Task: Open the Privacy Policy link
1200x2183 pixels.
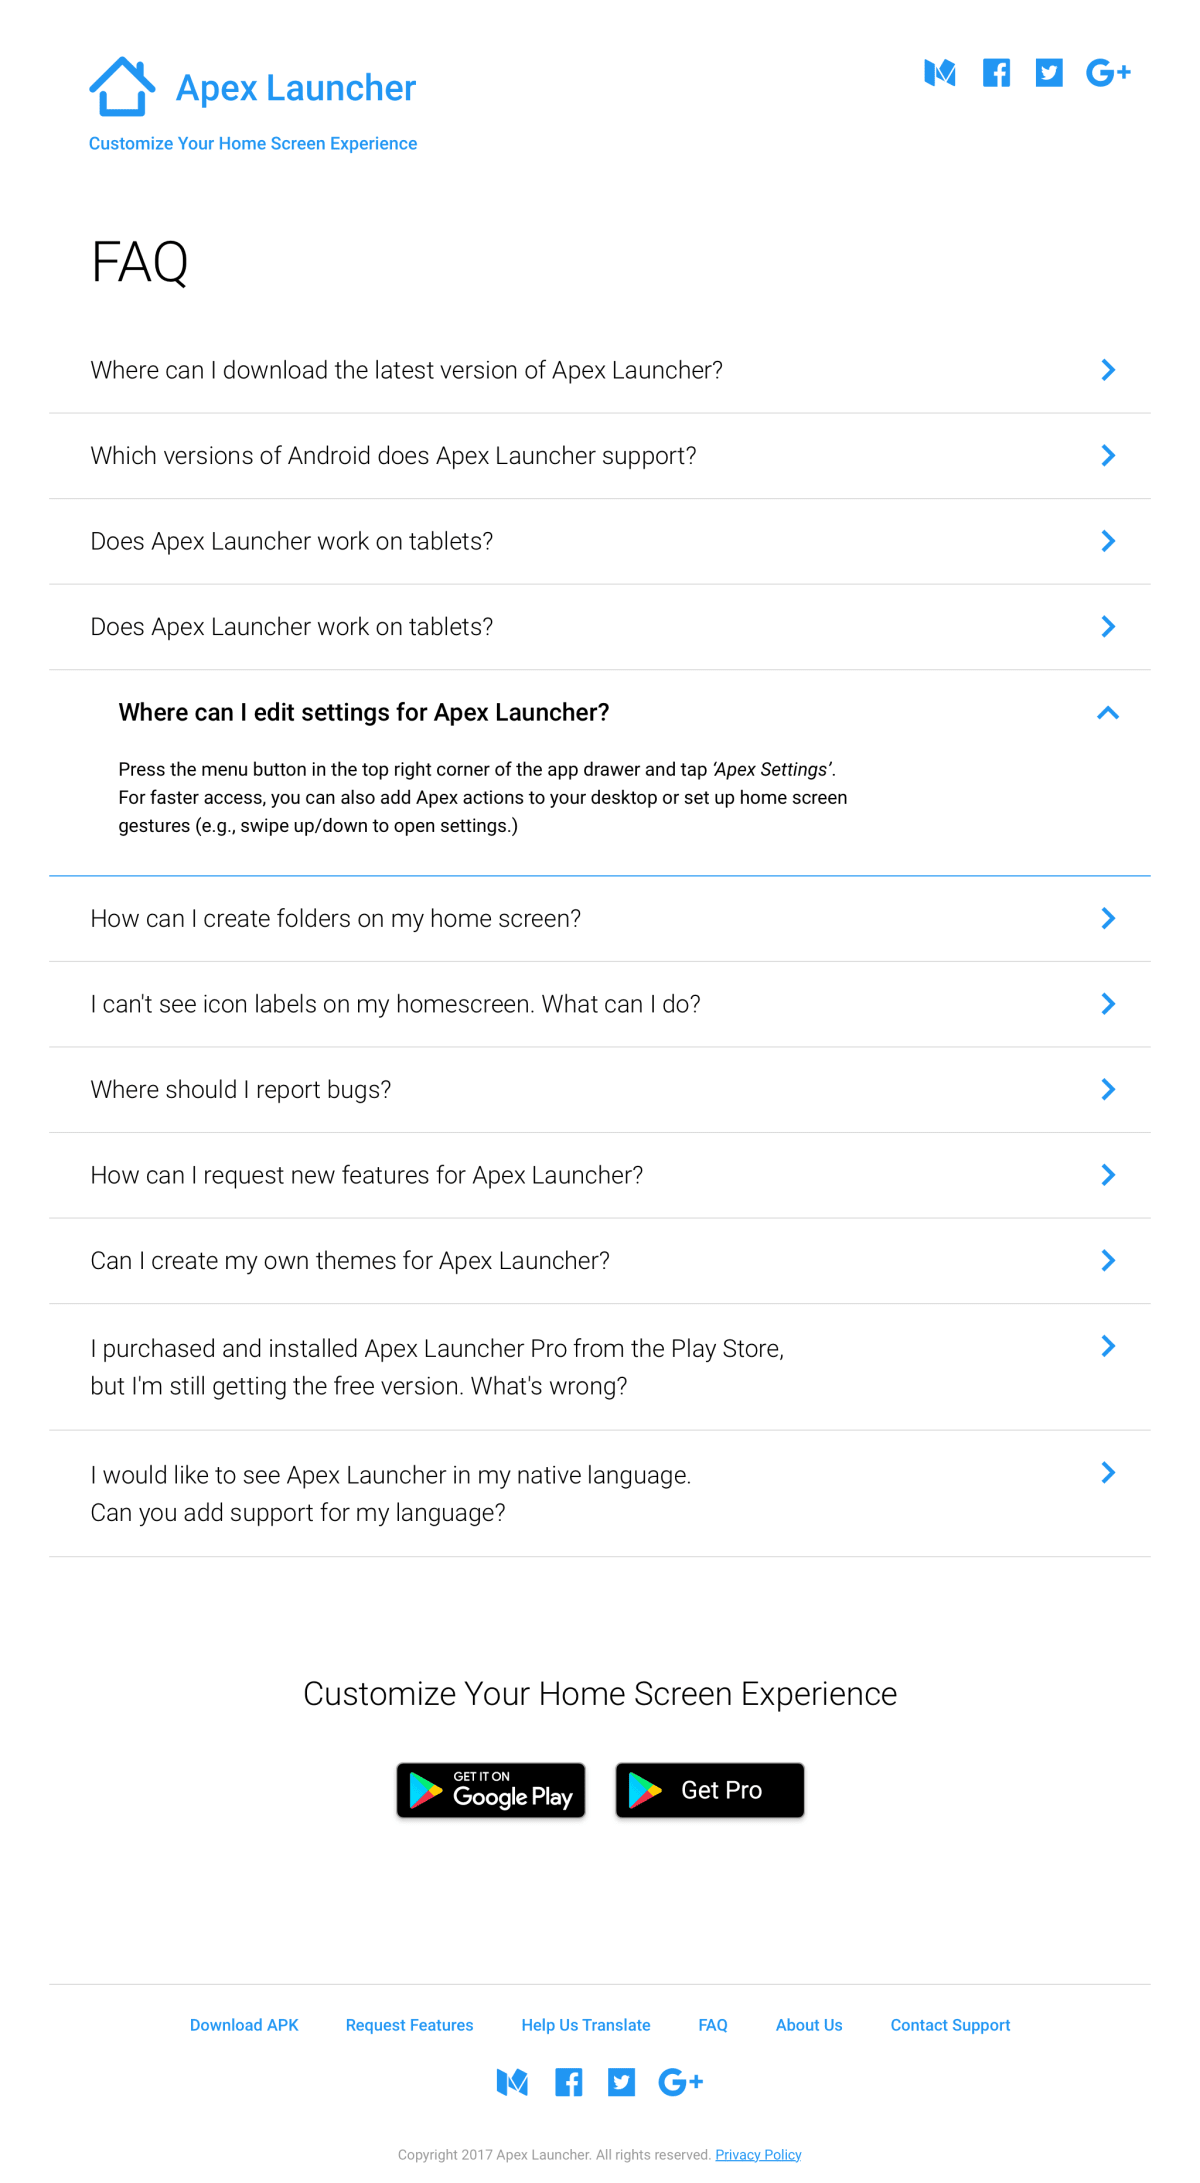Action: pyautogui.click(x=758, y=2155)
